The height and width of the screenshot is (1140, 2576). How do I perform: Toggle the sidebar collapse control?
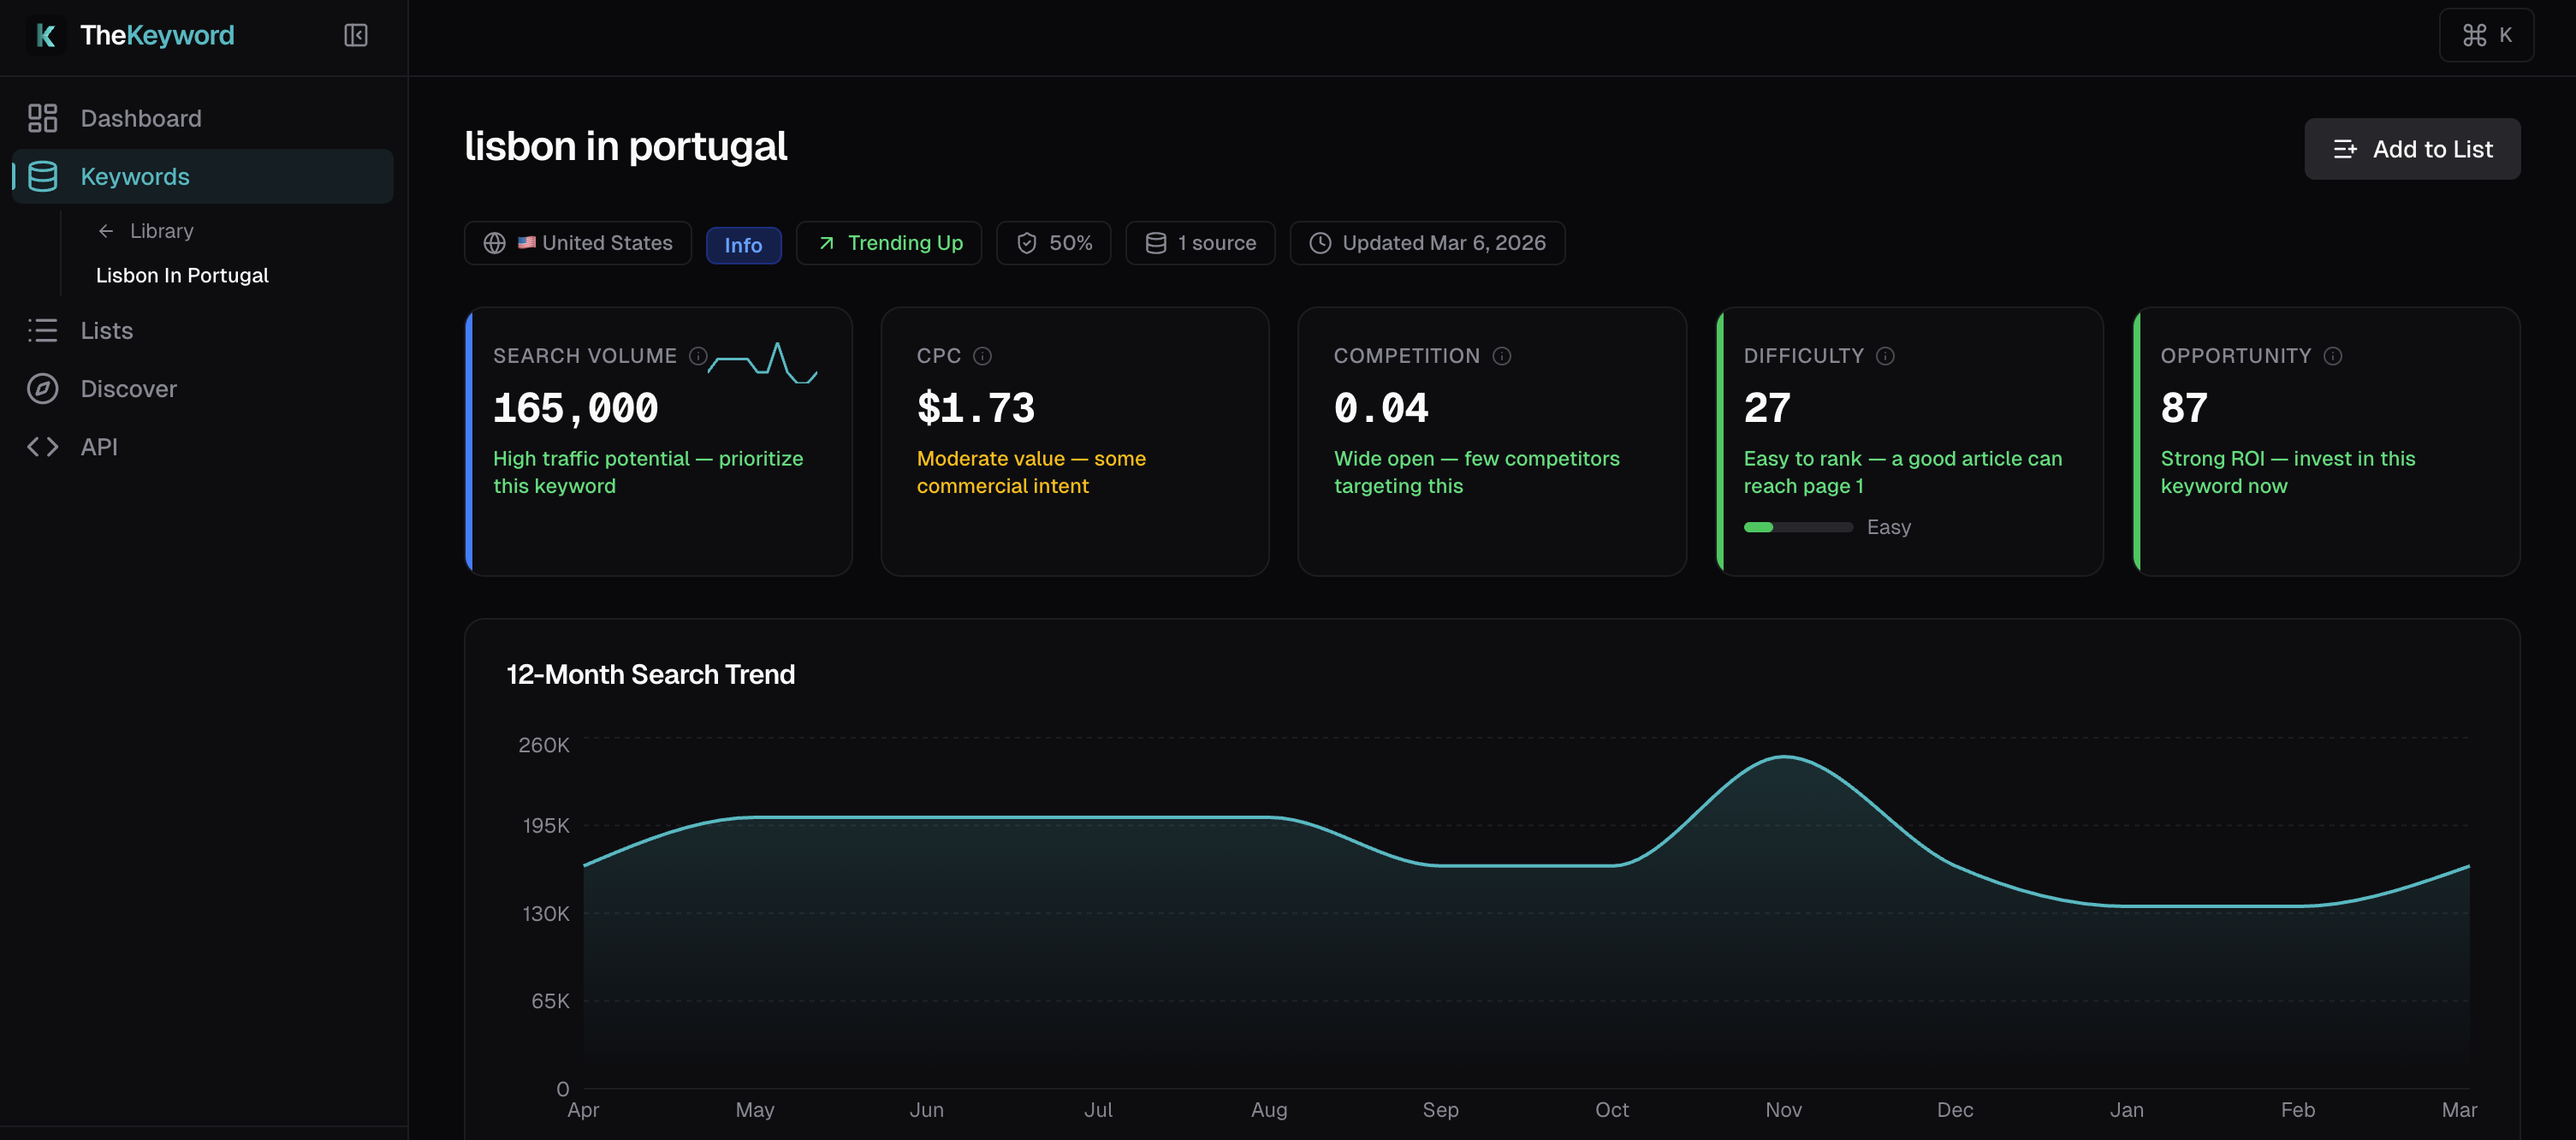[x=355, y=35]
